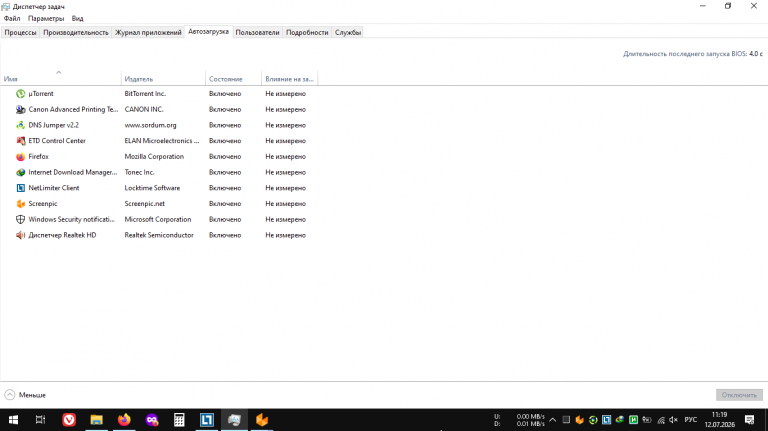Switch to the Процессы tab
The image size is (768, 431).
(x=20, y=32)
